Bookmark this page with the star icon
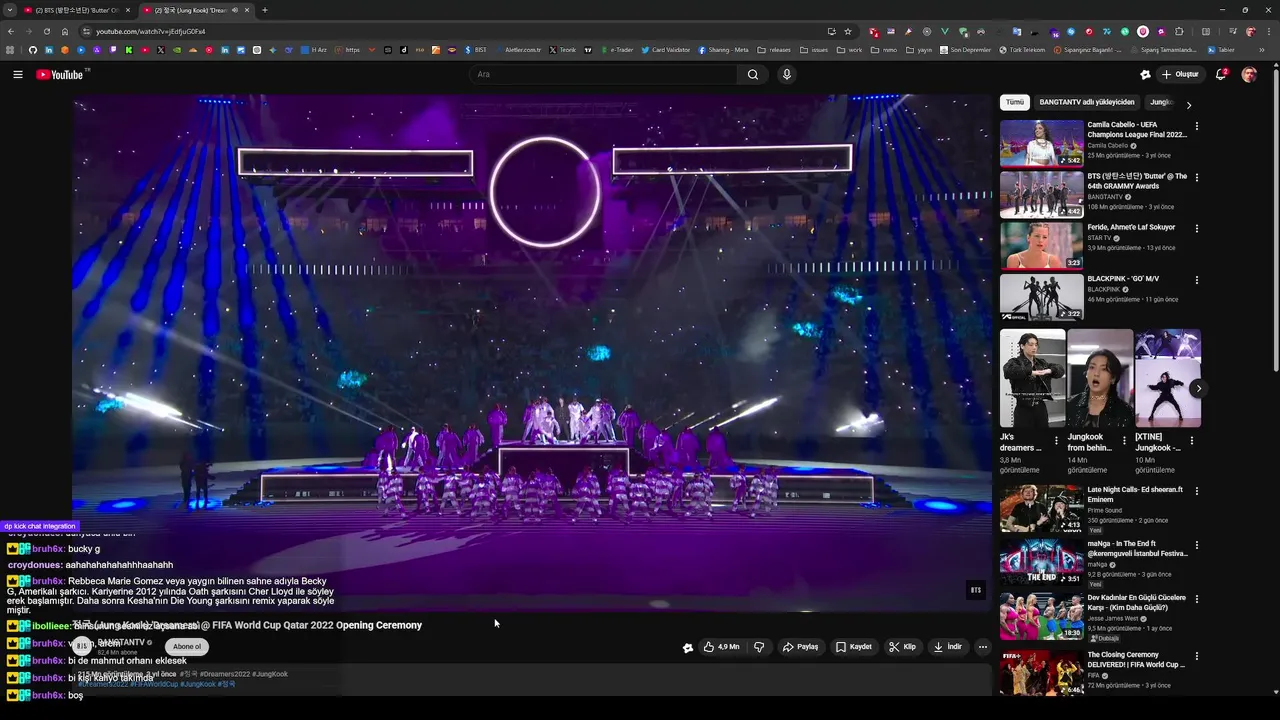The image size is (1280, 720). pos(848,31)
